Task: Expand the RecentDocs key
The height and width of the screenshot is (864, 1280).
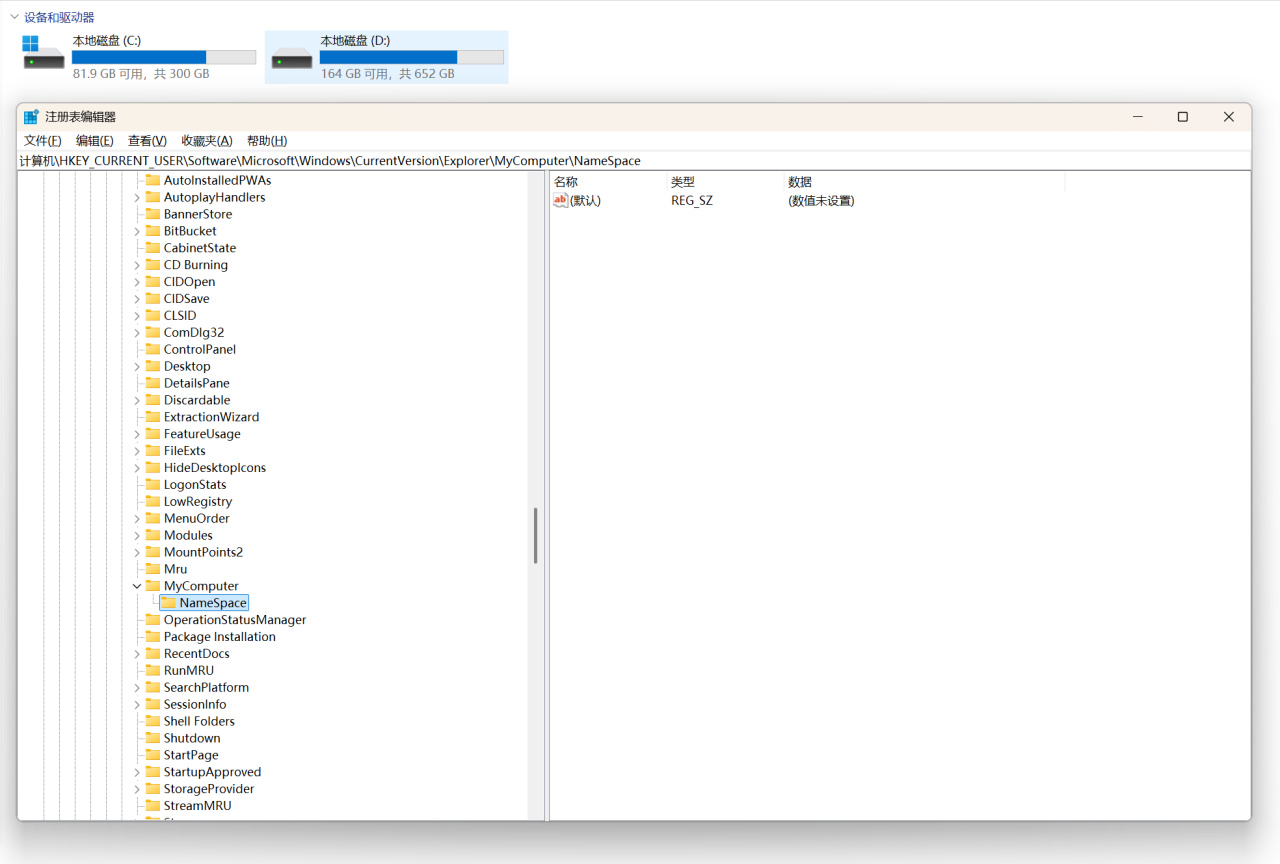Action: click(x=137, y=654)
